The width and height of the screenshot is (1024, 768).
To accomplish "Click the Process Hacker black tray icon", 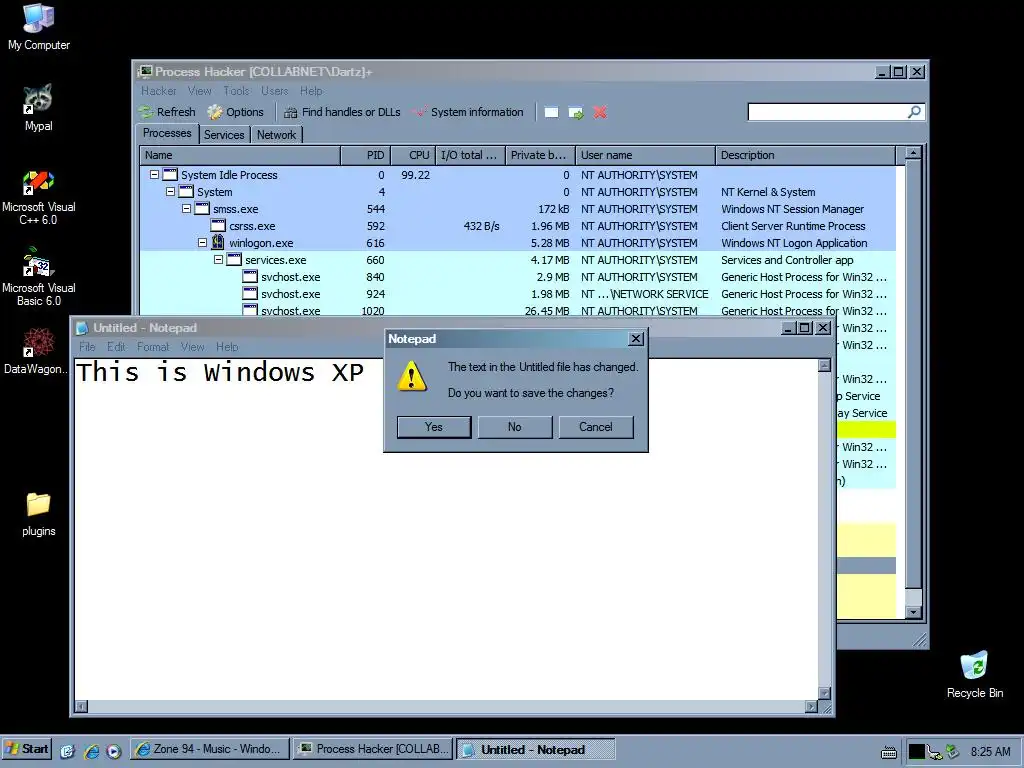I will click(917, 752).
